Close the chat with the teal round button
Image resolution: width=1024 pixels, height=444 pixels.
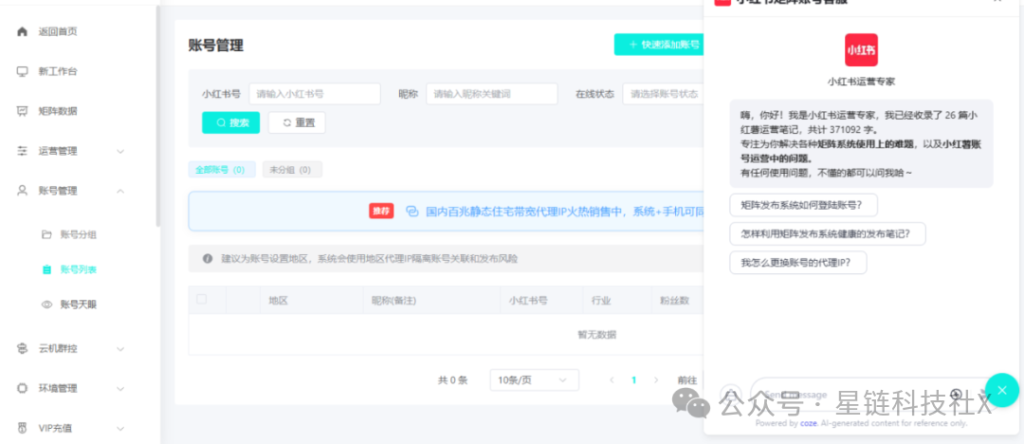coord(1002,390)
